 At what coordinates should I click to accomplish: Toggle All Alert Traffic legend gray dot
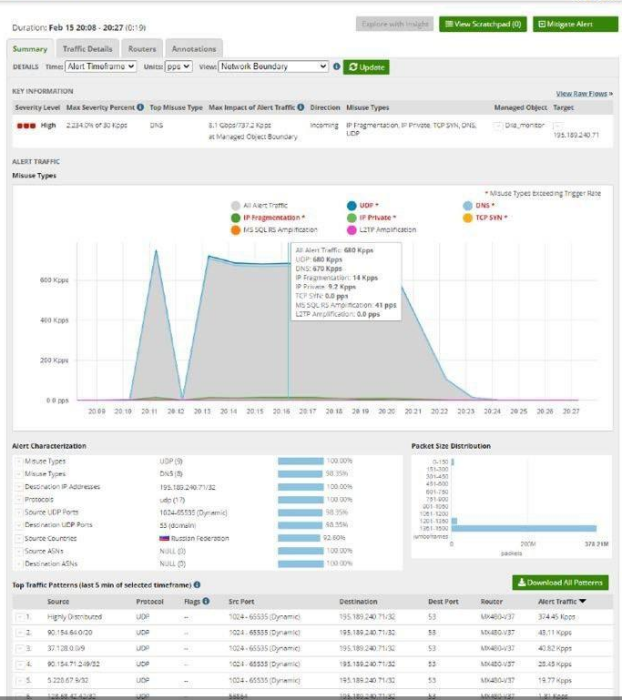[x=235, y=205]
